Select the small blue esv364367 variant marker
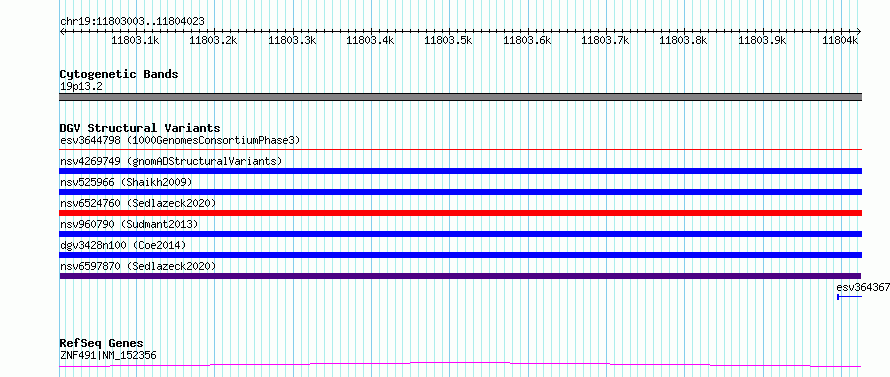The image size is (890, 377). [850, 297]
